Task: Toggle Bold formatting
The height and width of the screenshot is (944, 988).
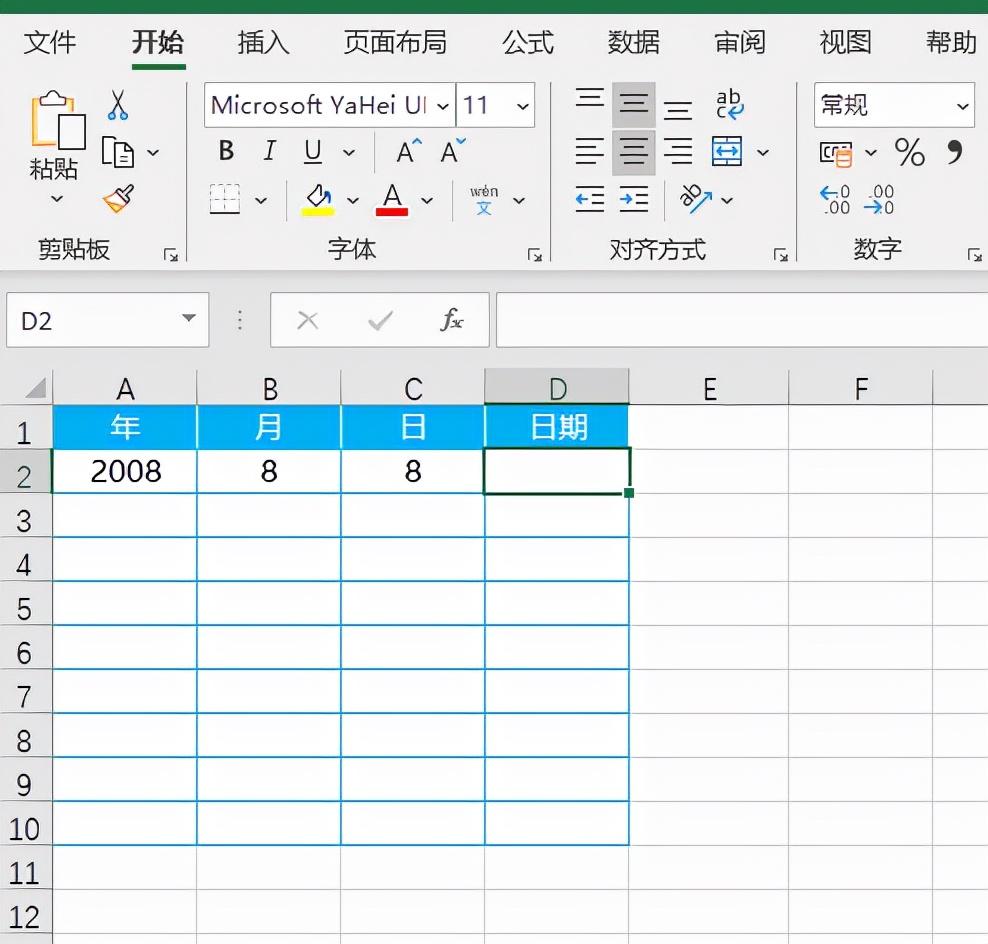Action: pyautogui.click(x=226, y=152)
